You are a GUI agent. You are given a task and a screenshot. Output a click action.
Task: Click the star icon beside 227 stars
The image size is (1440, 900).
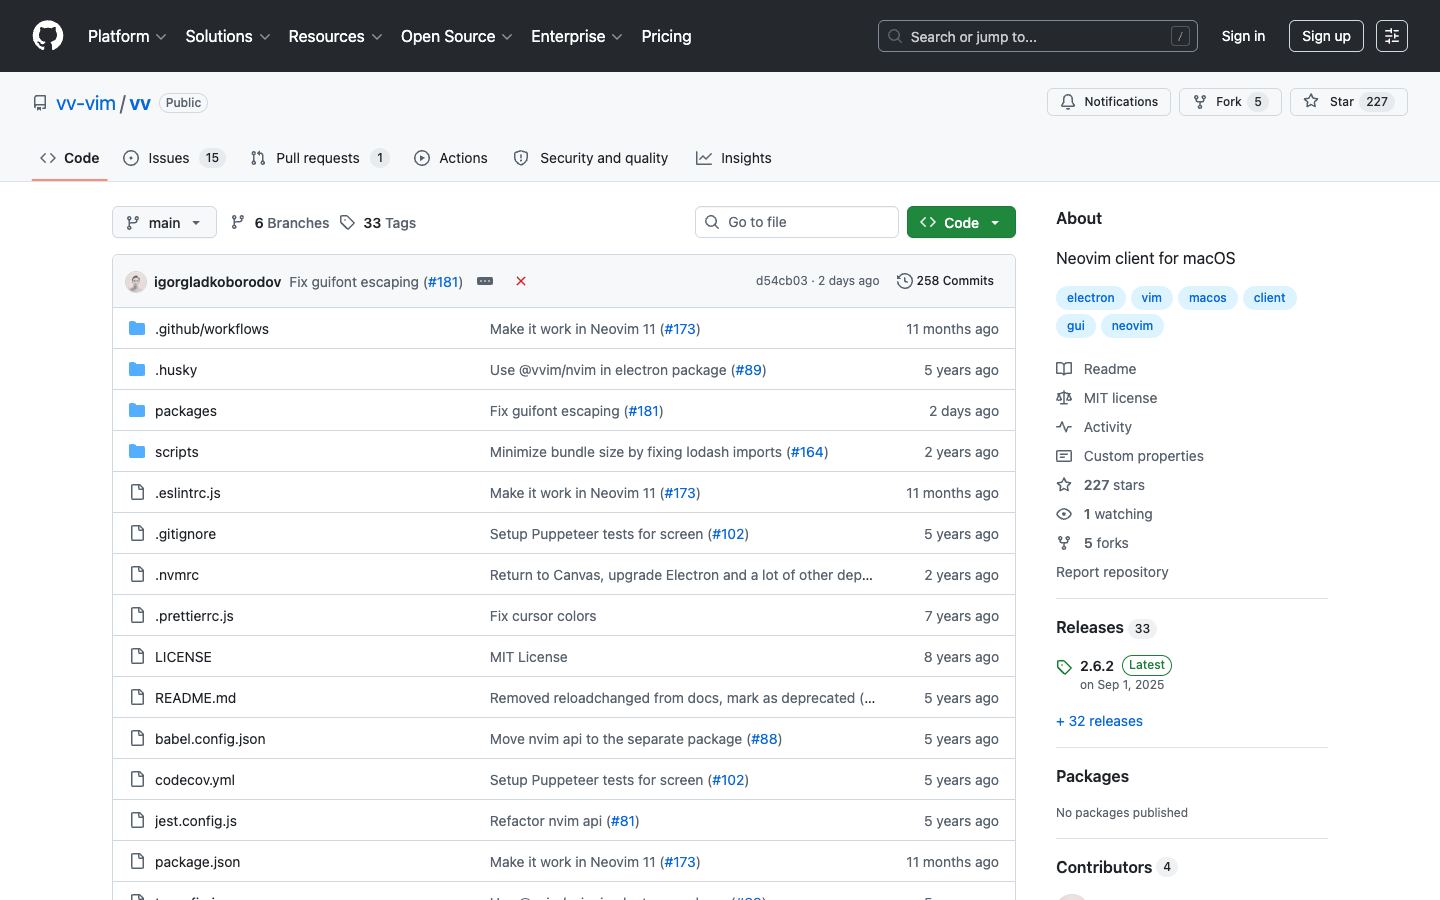pyautogui.click(x=1064, y=485)
